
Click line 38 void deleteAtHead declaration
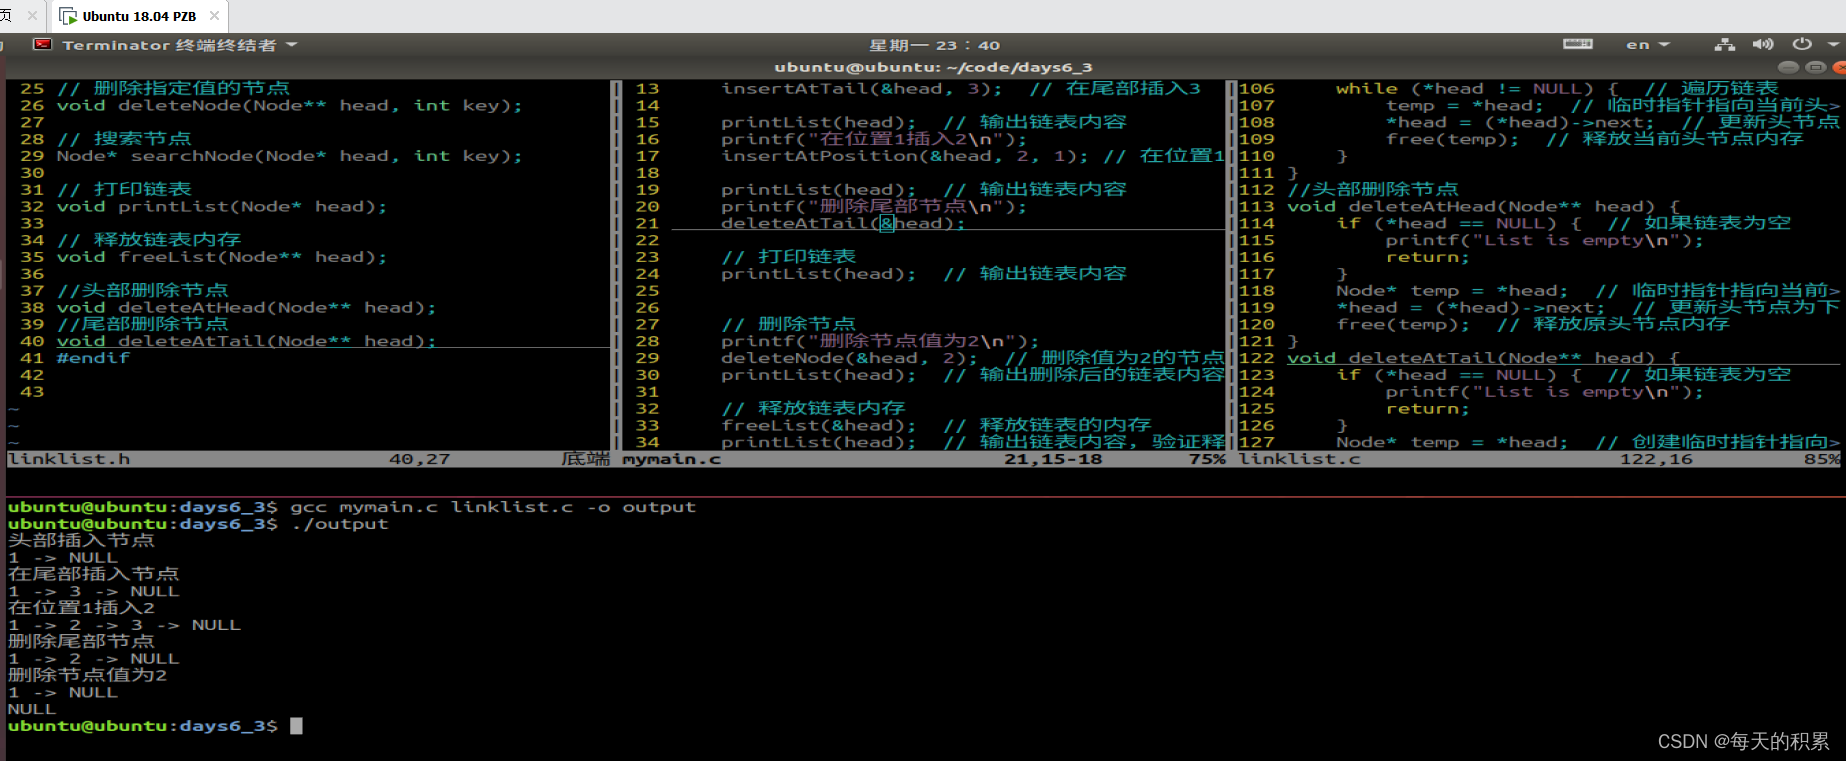tap(246, 308)
